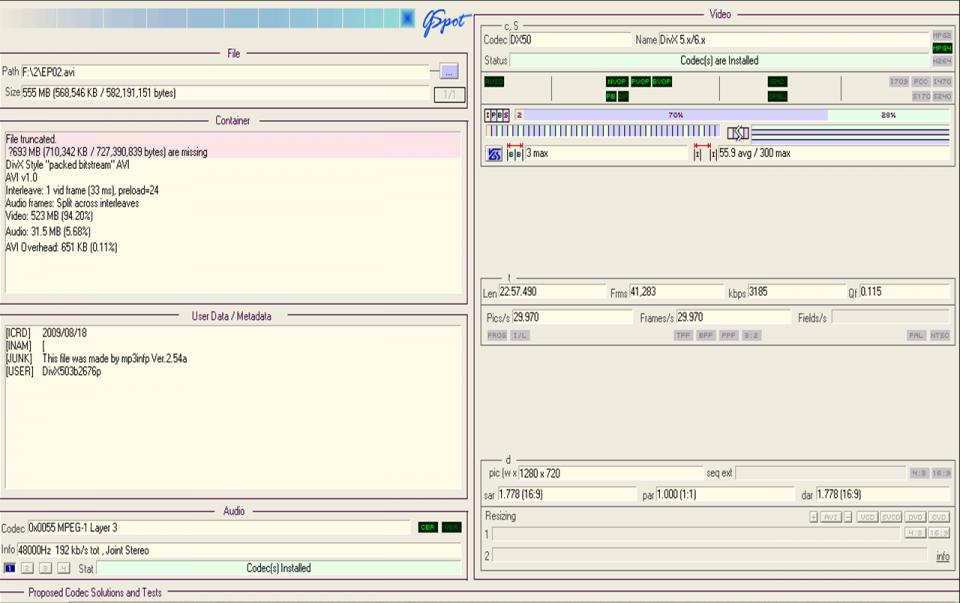
Task: Toggle 4:3 button in the Resizing row
Action: 915,533
